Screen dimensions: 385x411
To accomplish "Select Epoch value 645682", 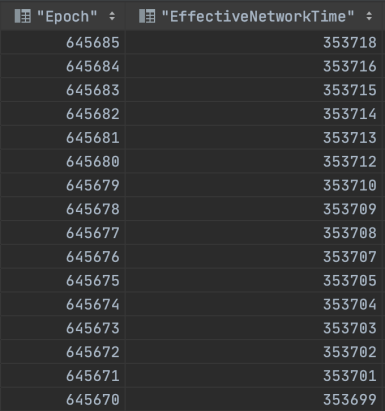I will 63,114.
